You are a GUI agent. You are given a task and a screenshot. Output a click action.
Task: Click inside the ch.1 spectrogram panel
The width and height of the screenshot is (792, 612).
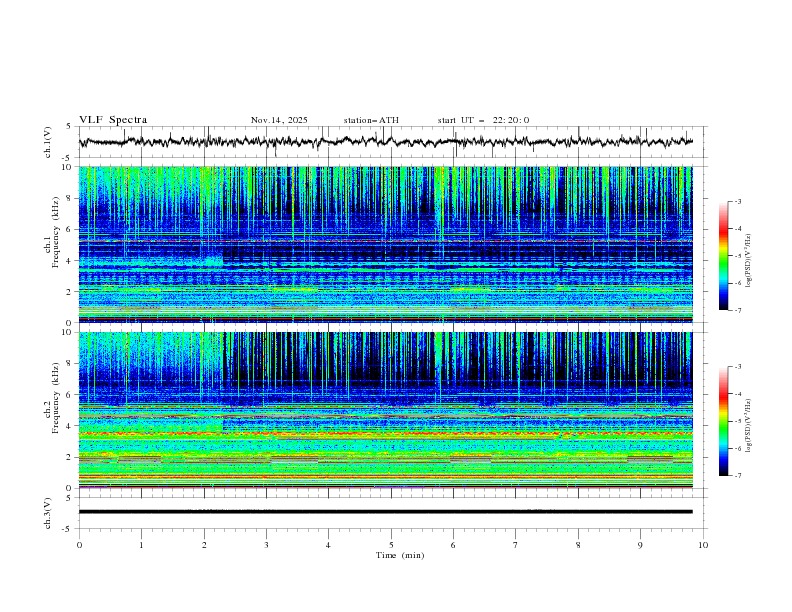coord(385,244)
